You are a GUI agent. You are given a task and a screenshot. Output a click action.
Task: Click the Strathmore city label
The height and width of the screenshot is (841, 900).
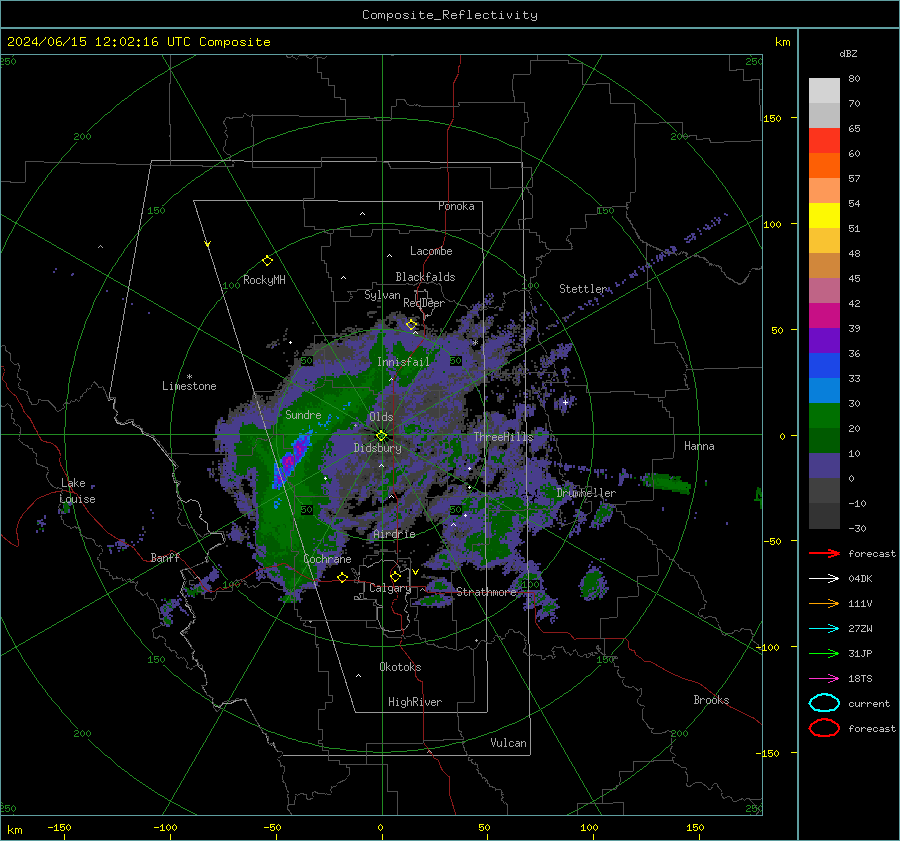click(486, 592)
